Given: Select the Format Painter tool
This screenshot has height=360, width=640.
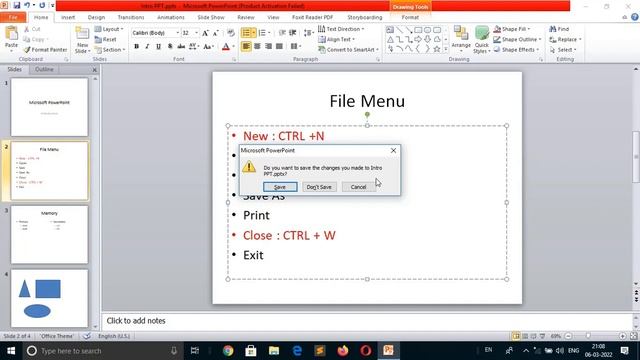Looking at the screenshot, I should 45,49.
